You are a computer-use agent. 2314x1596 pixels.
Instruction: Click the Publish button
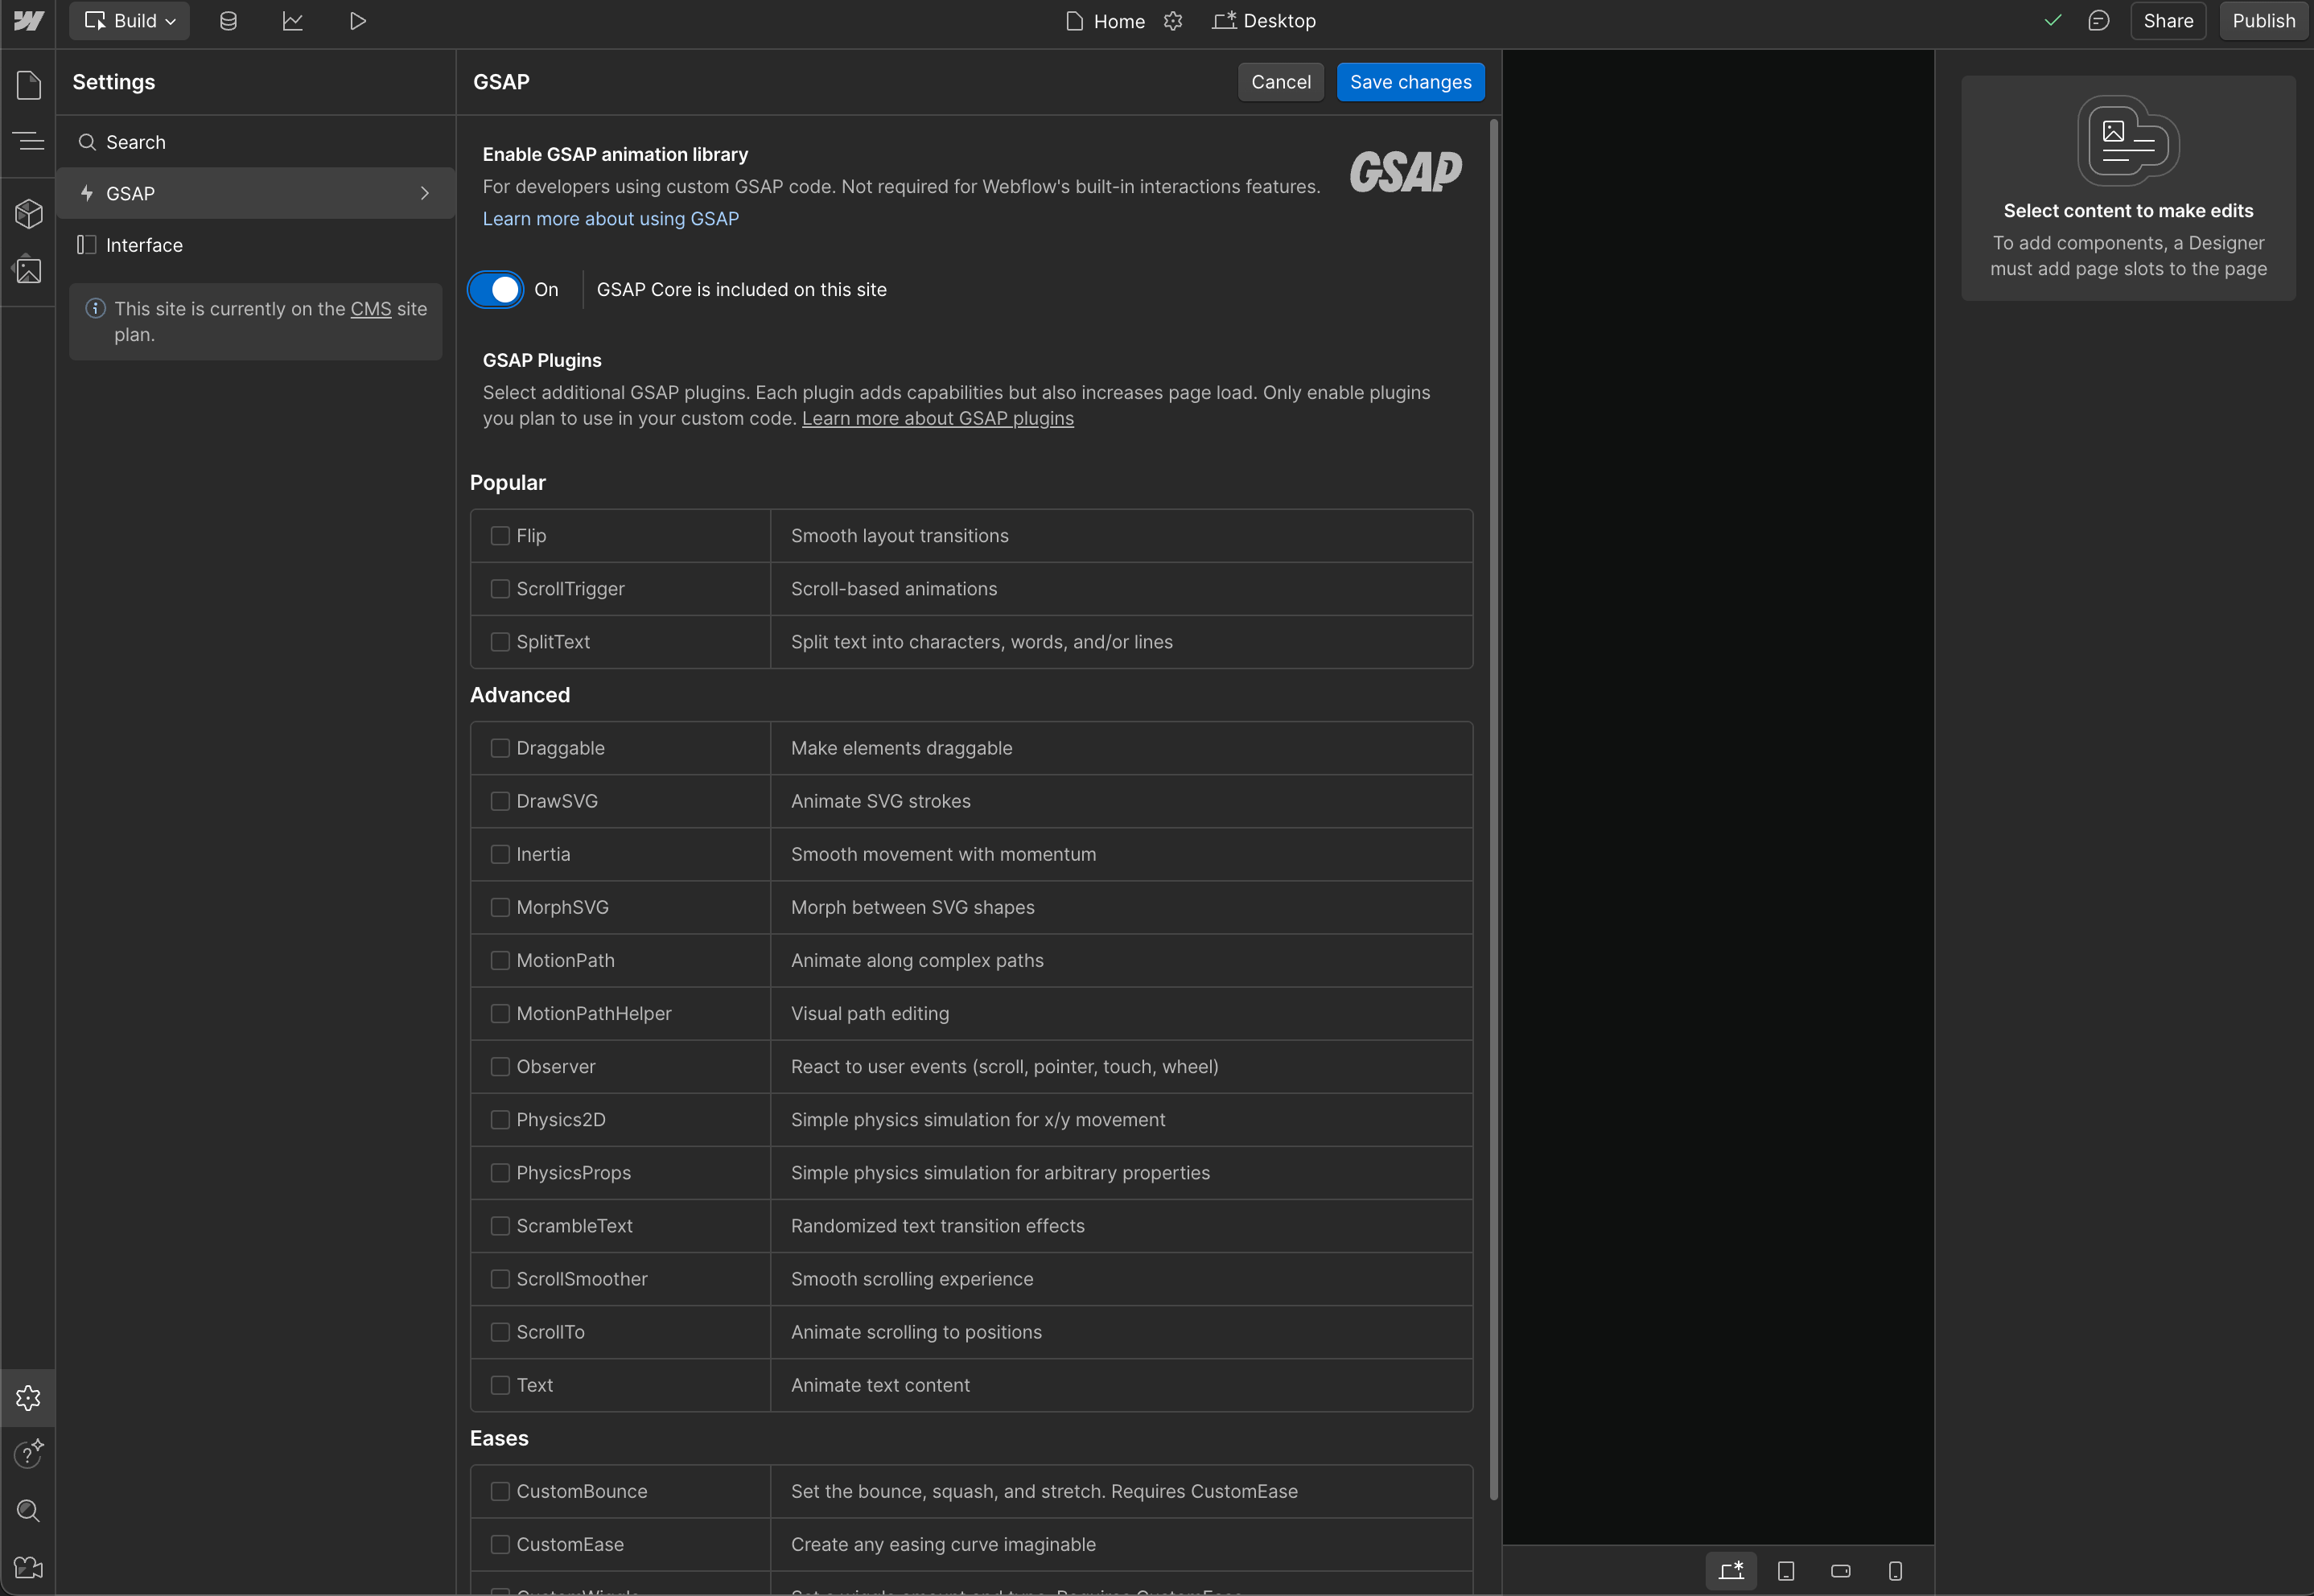tap(2264, 21)
